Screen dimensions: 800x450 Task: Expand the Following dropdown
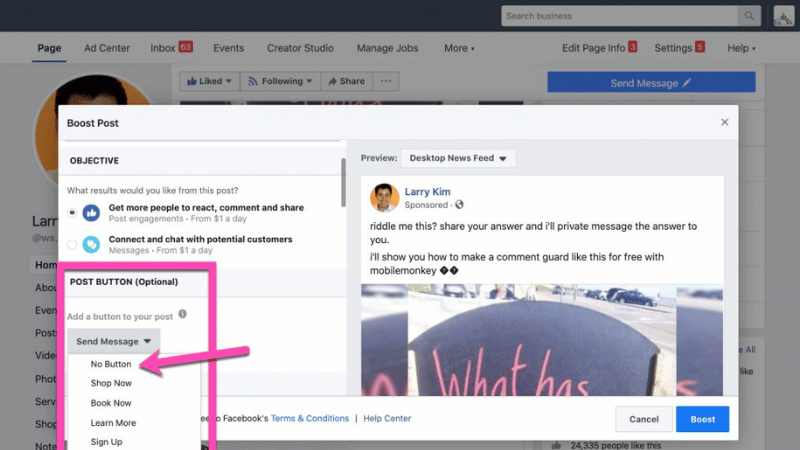point(280,81)
